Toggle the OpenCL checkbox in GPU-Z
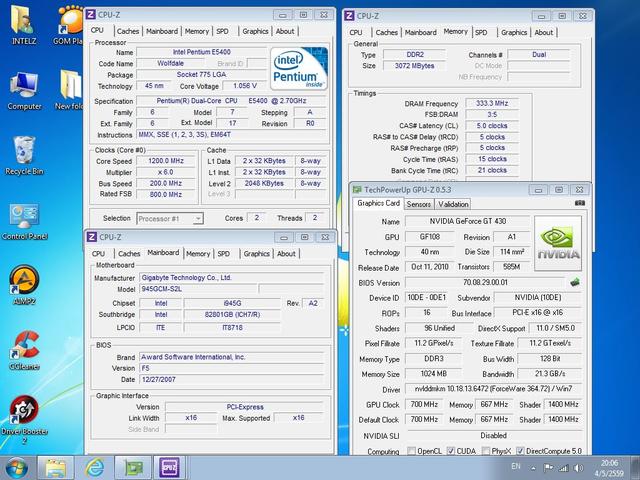 tap(411, 451)
